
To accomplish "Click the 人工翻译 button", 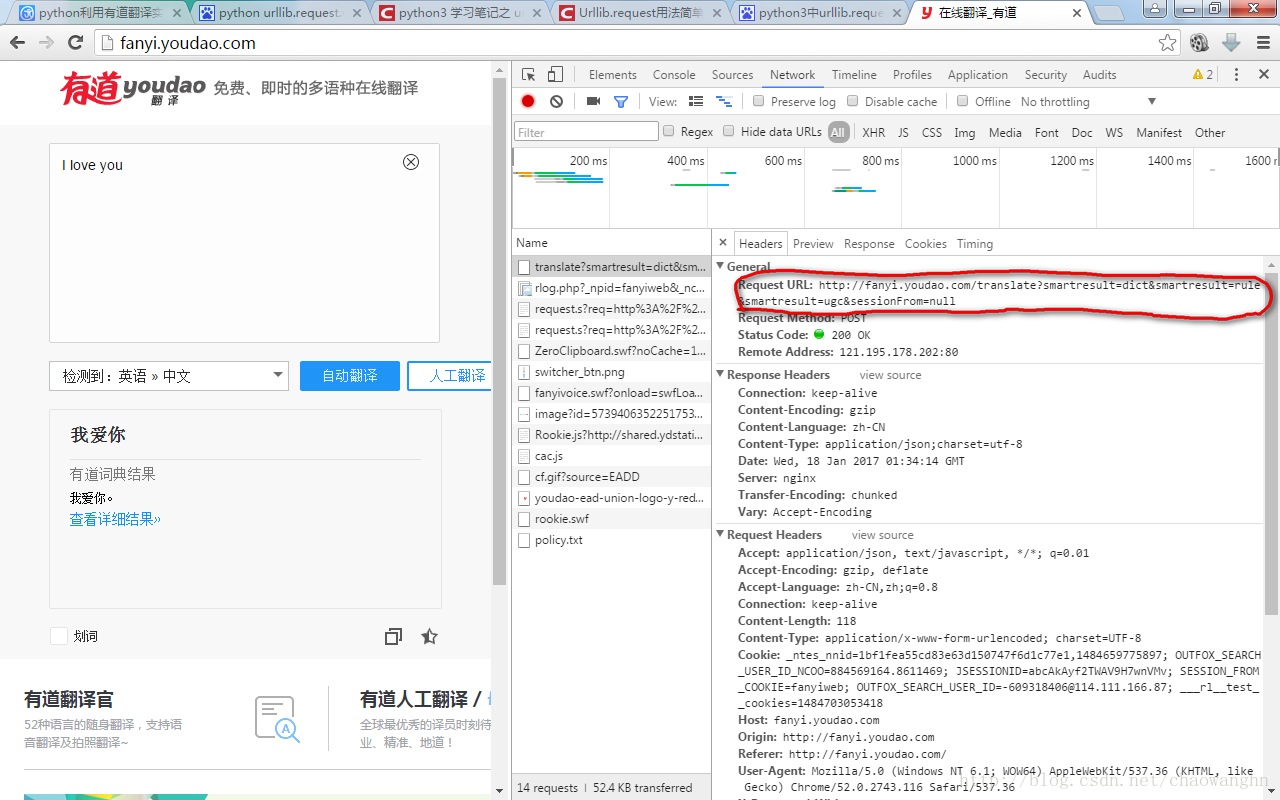I will click(450, 376).
